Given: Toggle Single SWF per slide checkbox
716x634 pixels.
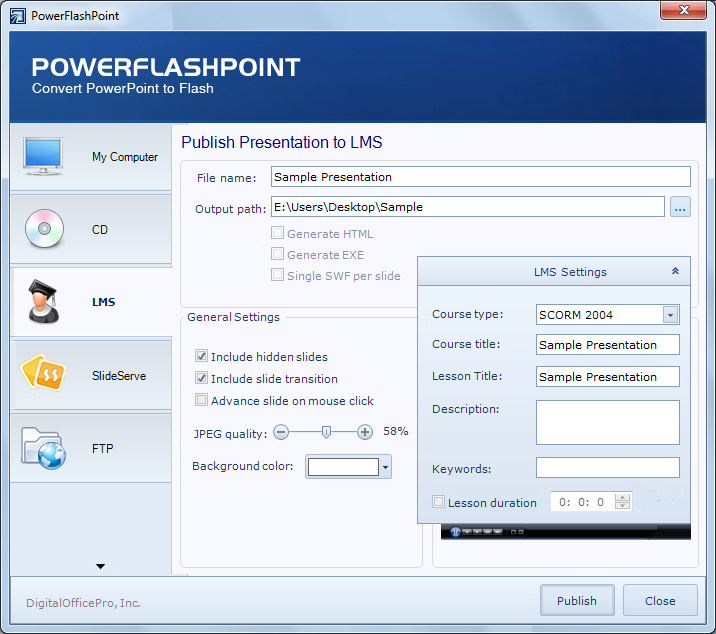Looking at the screenshot, I should coord(277,275).
